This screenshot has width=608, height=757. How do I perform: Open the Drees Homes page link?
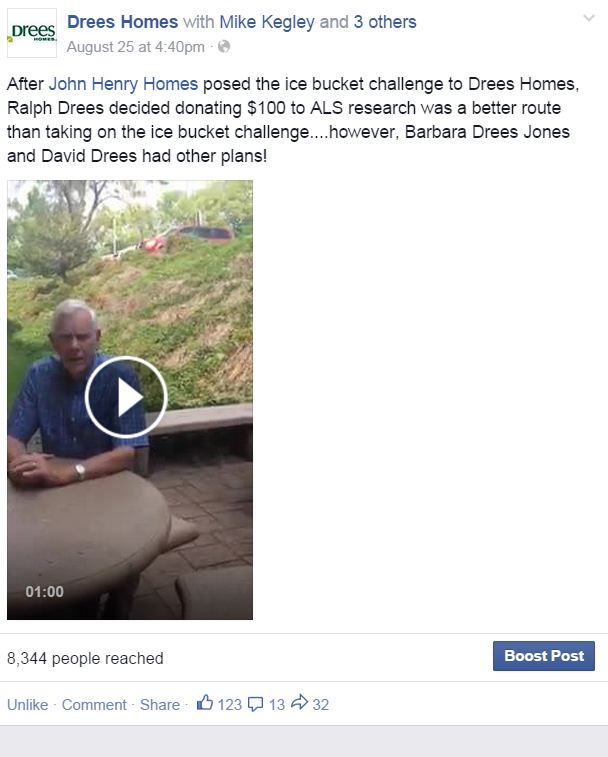click(122, 22)
